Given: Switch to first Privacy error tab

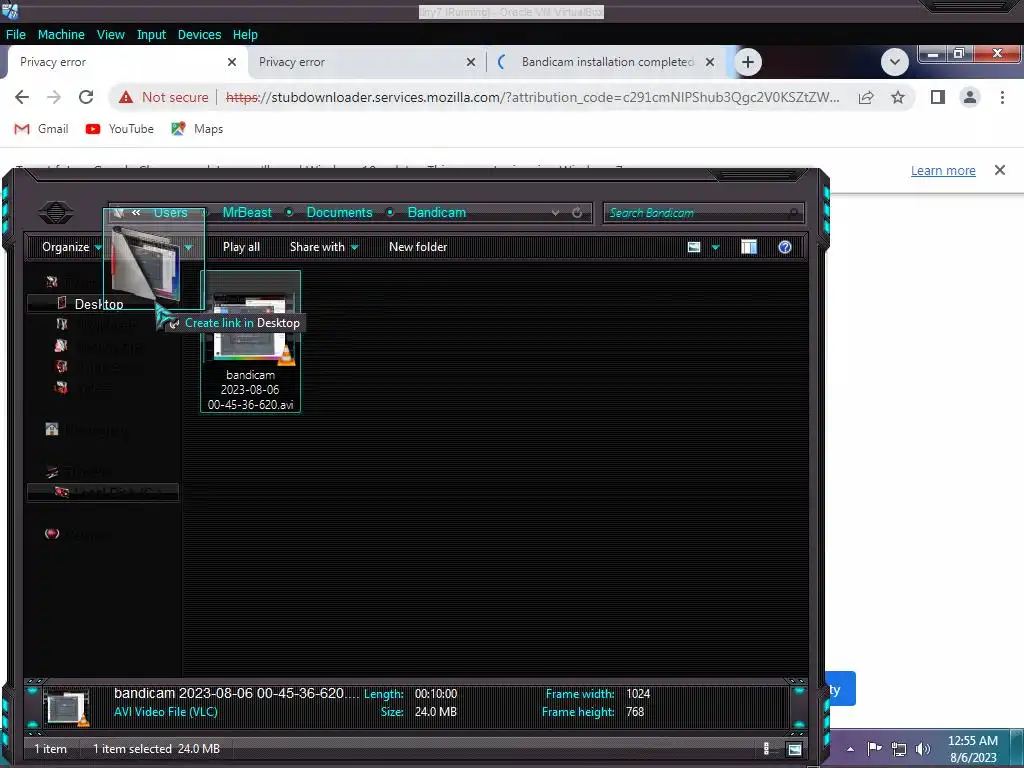Looking at the screenshot, I should pyautogui.click(x=124, y=62).
